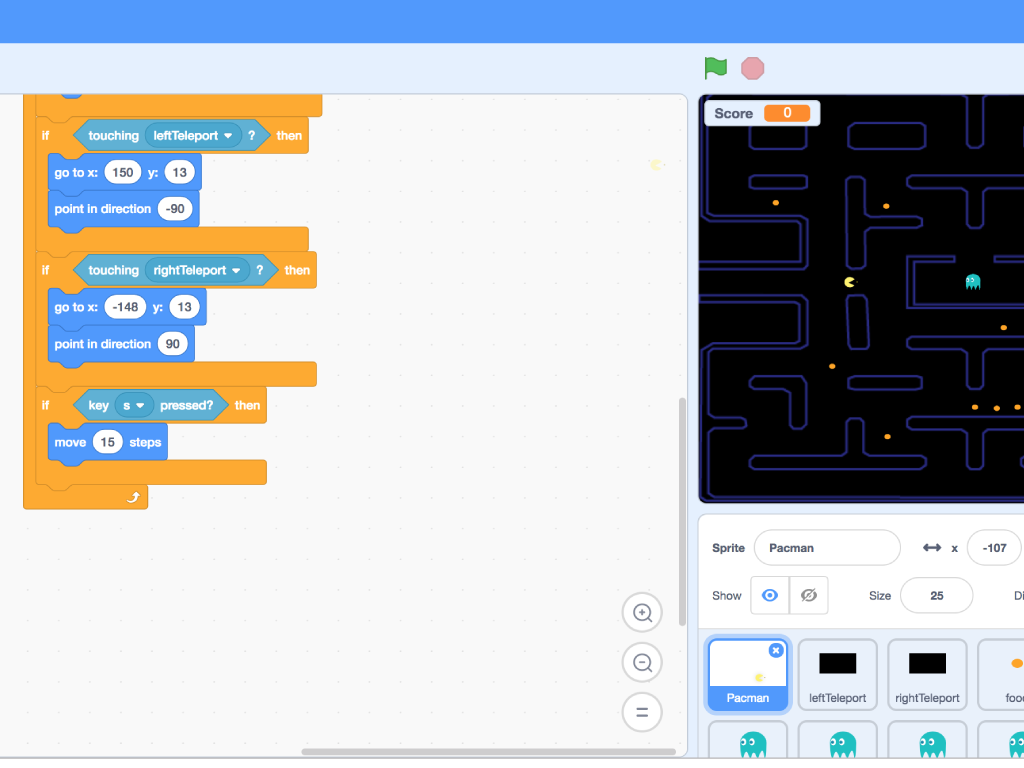Click the cyan ghost on stage

pyautogui.click(x=972, y=281)
